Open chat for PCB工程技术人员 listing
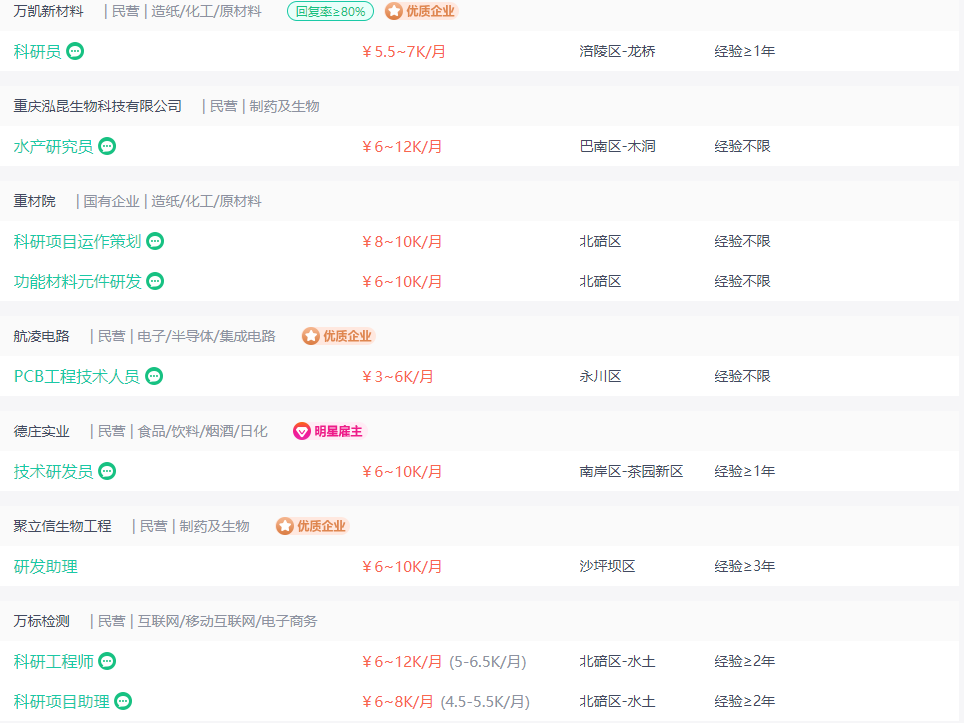 (x=154, y=376)
